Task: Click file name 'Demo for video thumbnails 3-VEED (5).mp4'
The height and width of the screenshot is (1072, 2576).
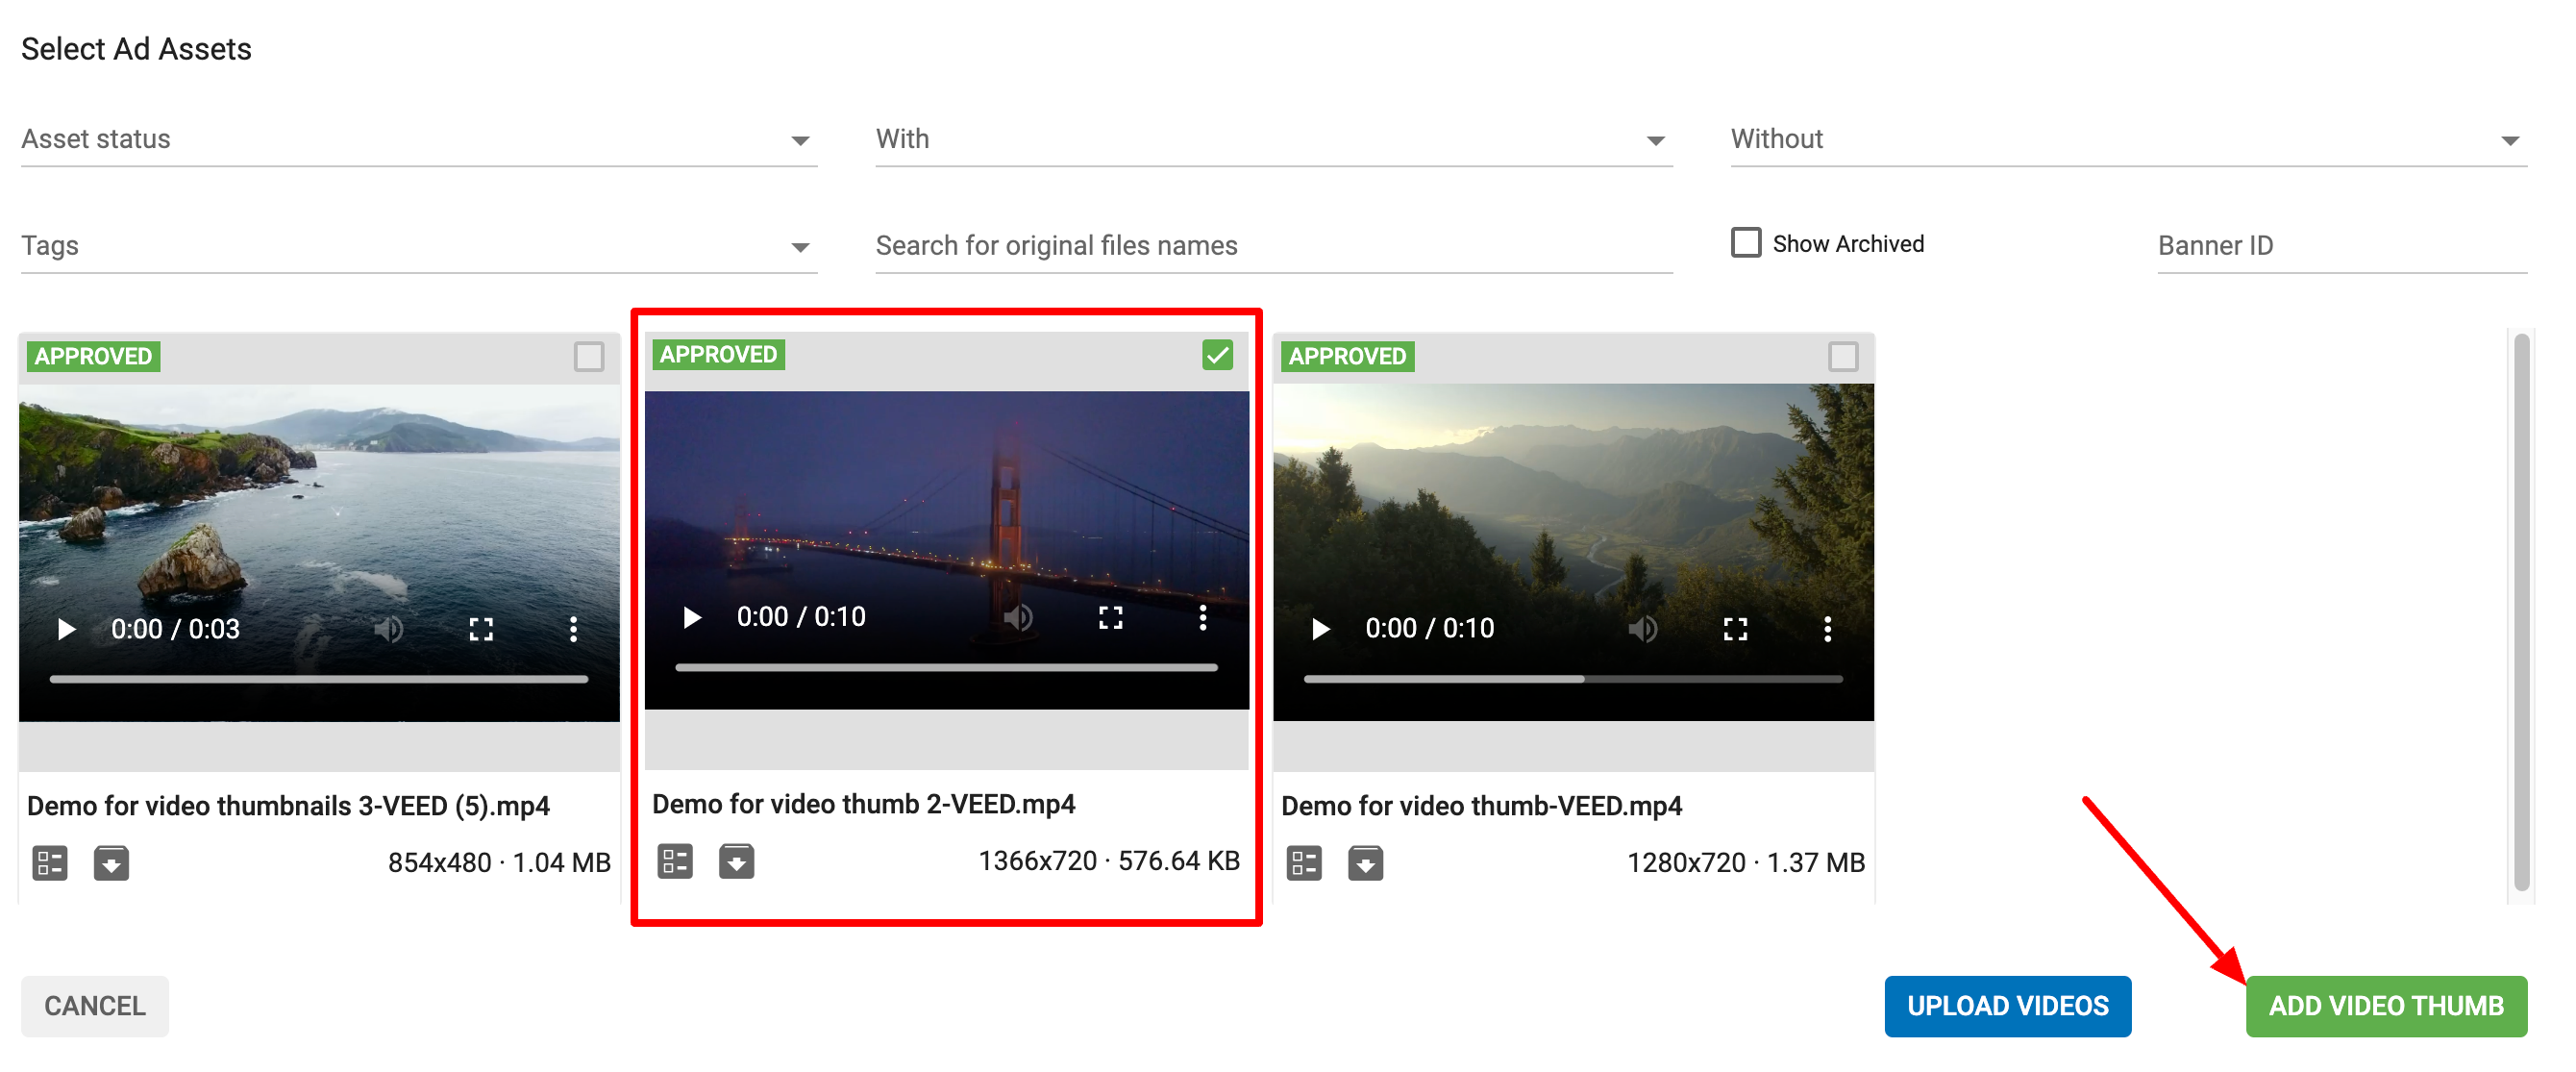Action: pyautogui.click(x=289, y=806)
